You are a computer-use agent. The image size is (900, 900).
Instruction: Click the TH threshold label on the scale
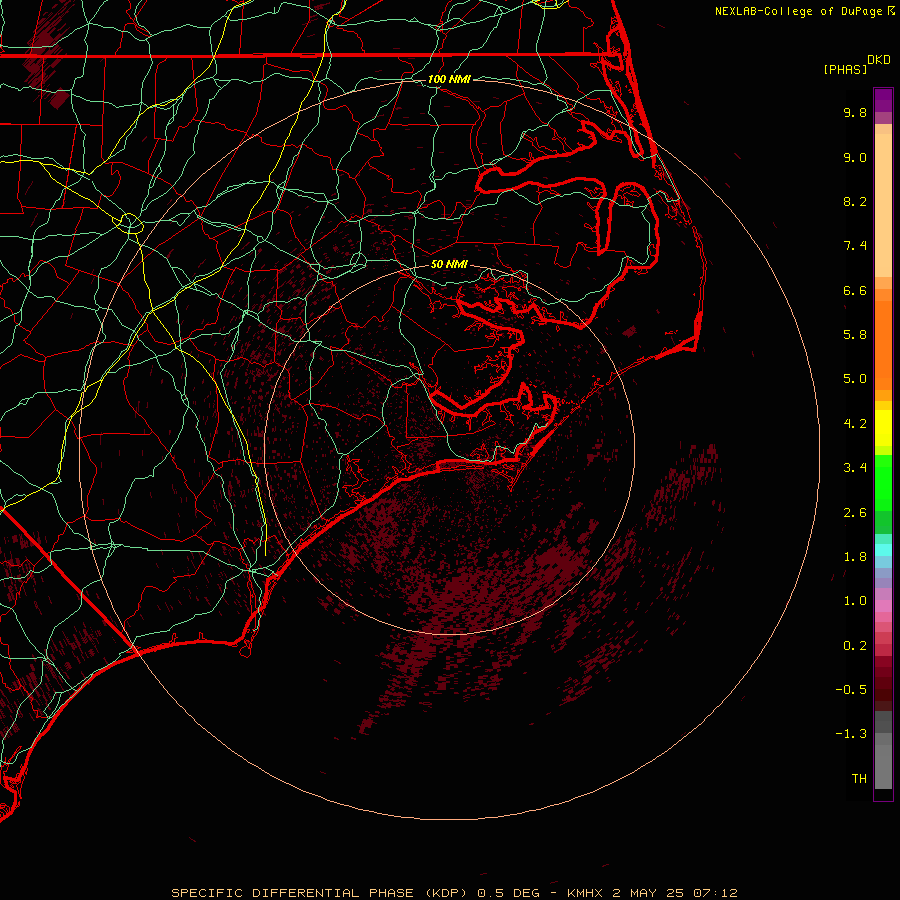coord(859,779)
